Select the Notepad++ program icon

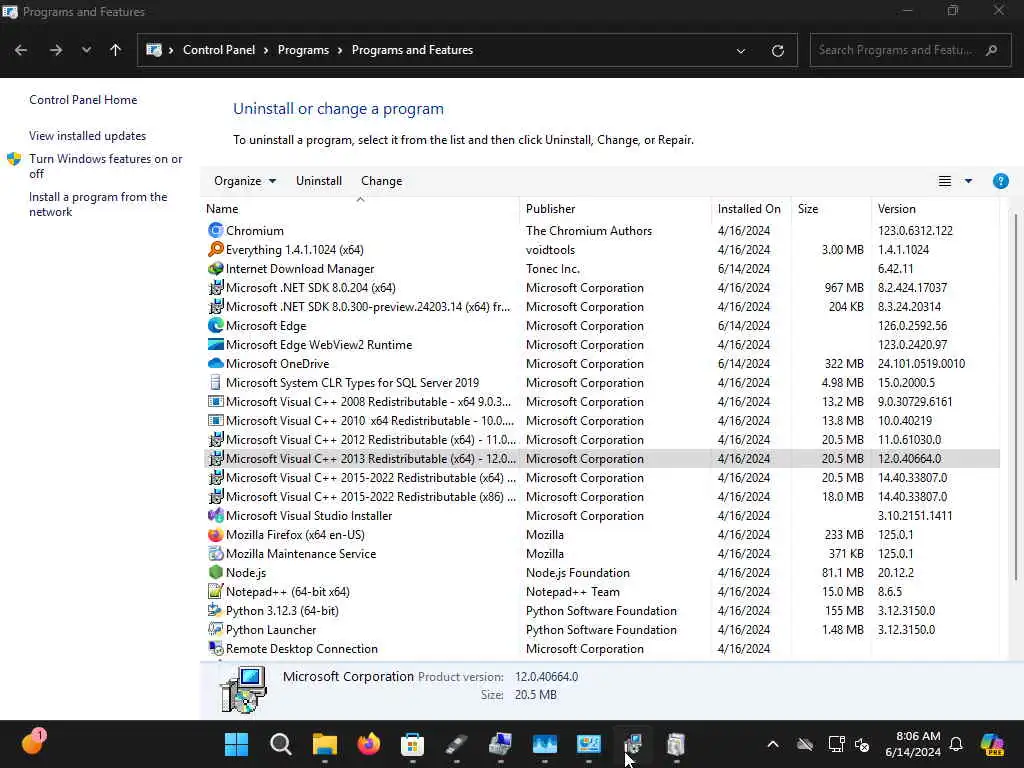[216, 591]
